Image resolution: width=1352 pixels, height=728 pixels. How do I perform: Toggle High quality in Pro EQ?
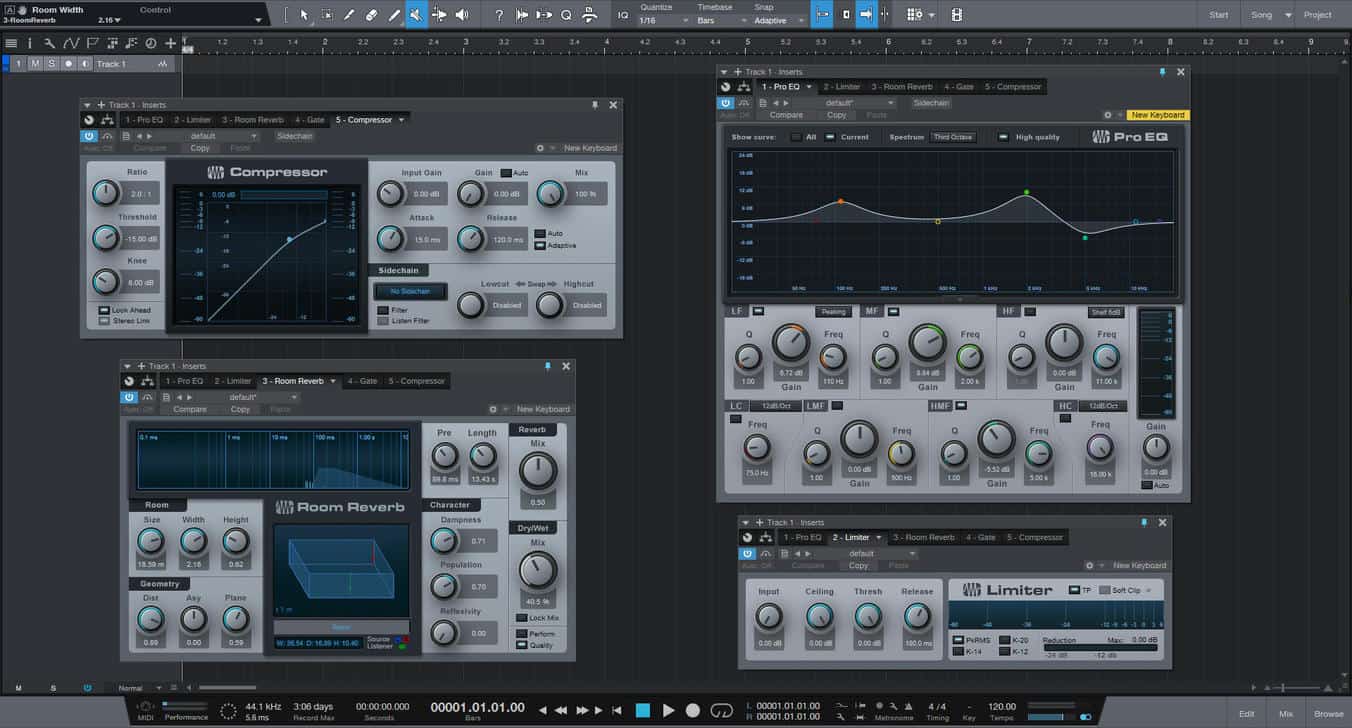(x=1003, y=137)
